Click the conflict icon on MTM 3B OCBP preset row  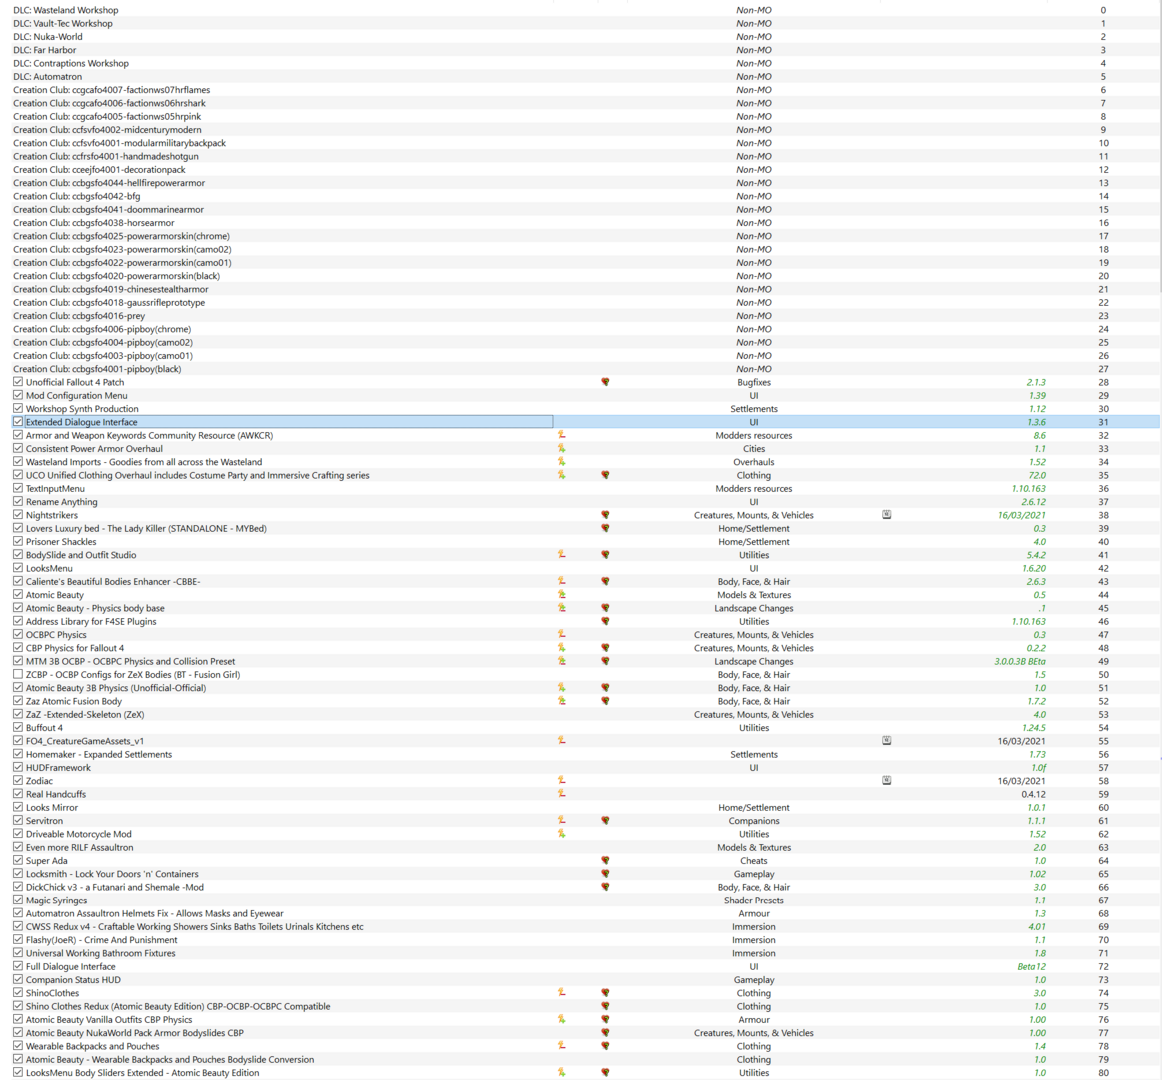(x=562, y=661)
